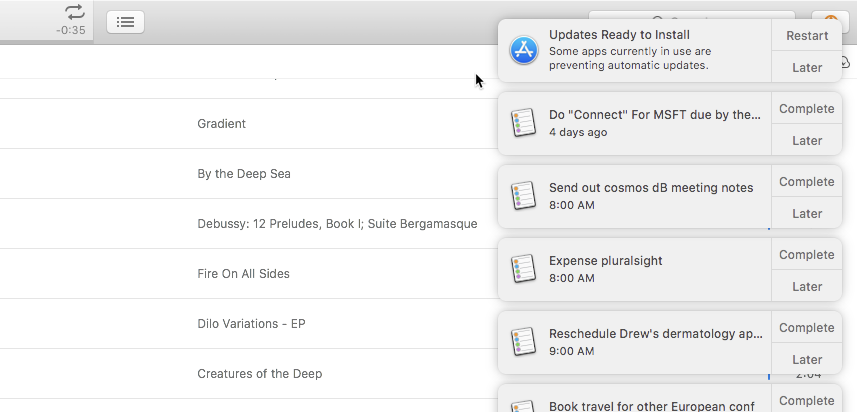Image resolution: width=857 pixels, height=412 pixels.
Task: Complete the Book travel for European conf reminder
Action: tap(807, 400)
